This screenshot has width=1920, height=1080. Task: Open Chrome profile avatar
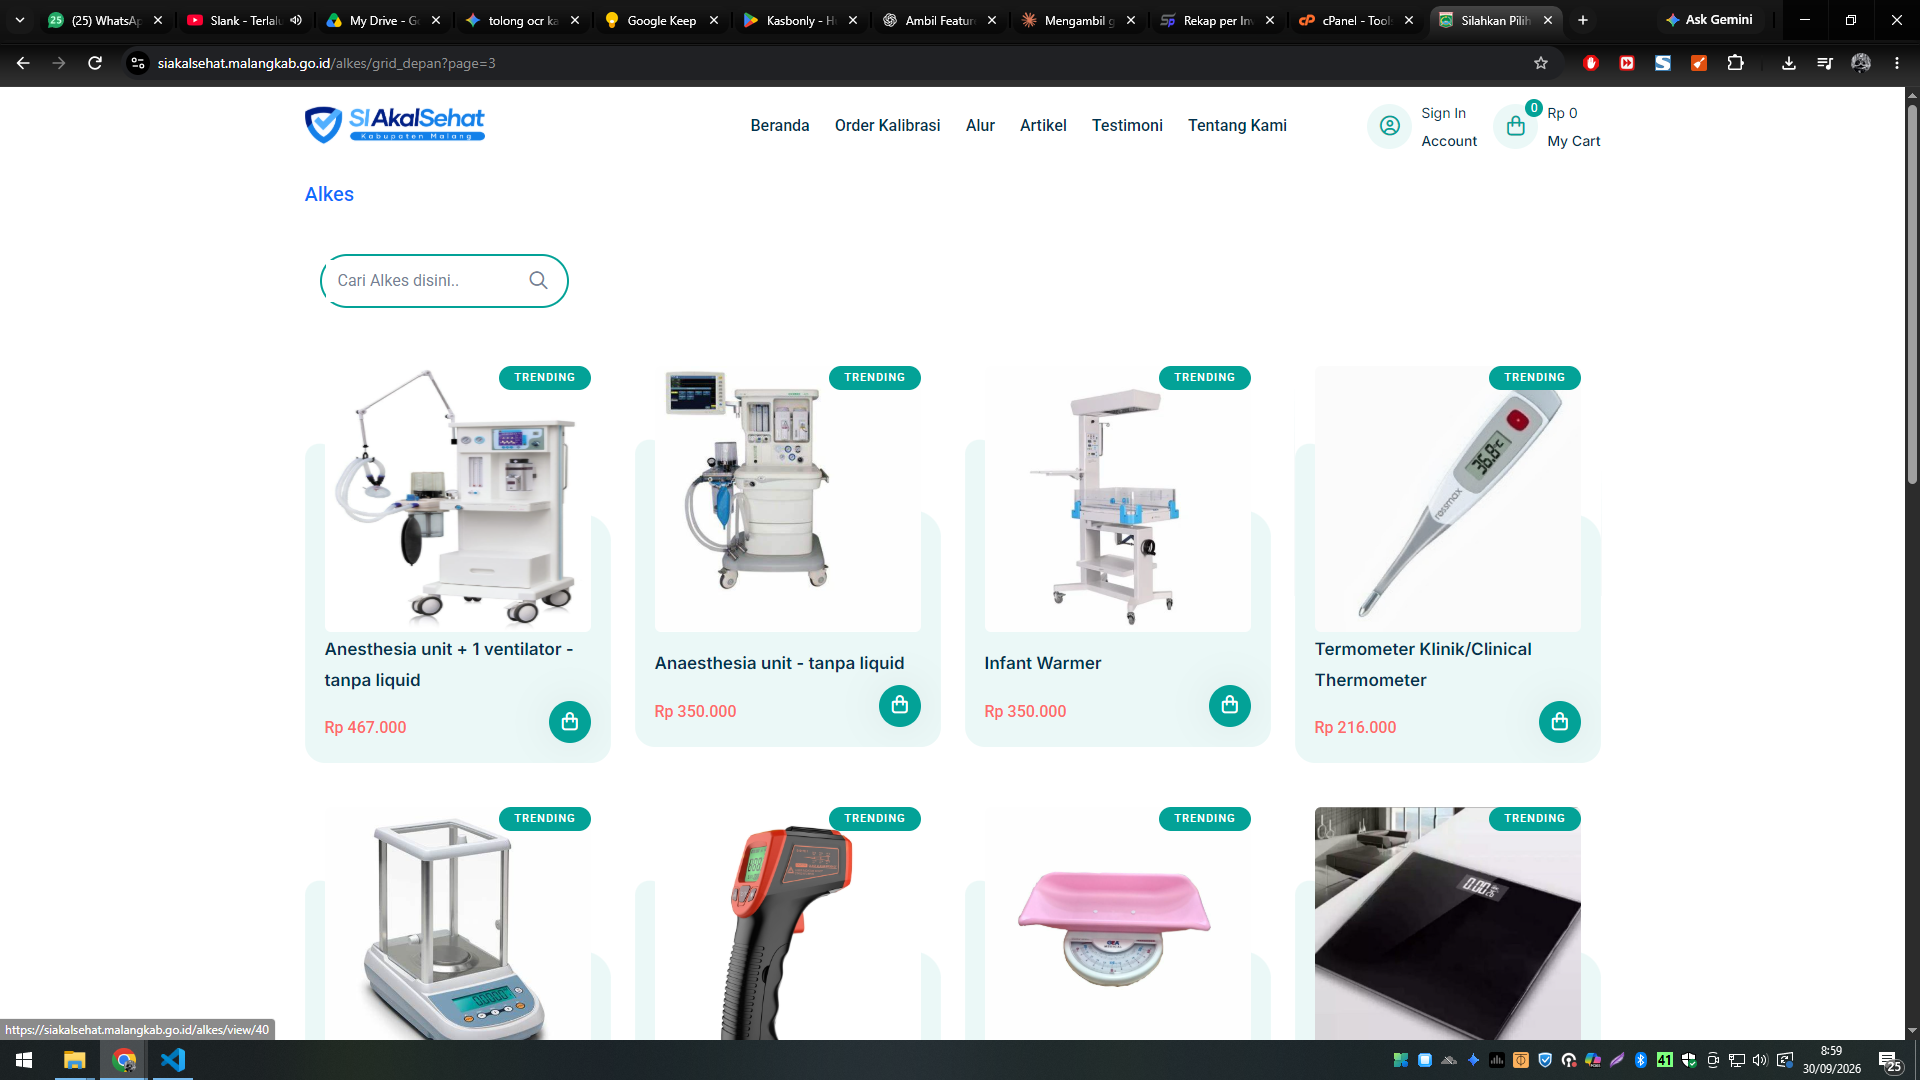[x=1861, y=63]
